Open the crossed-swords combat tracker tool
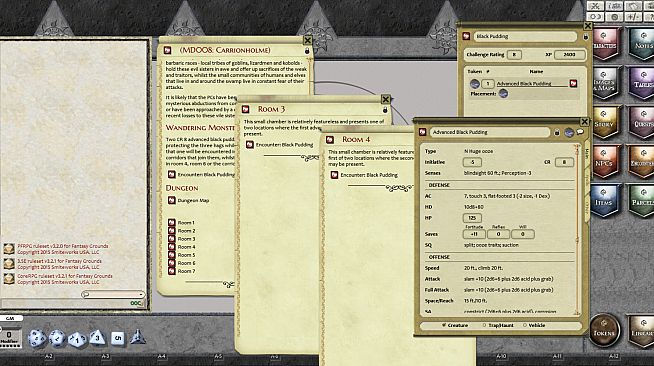Viewport: 654px width, 366px height. [595, 6]
